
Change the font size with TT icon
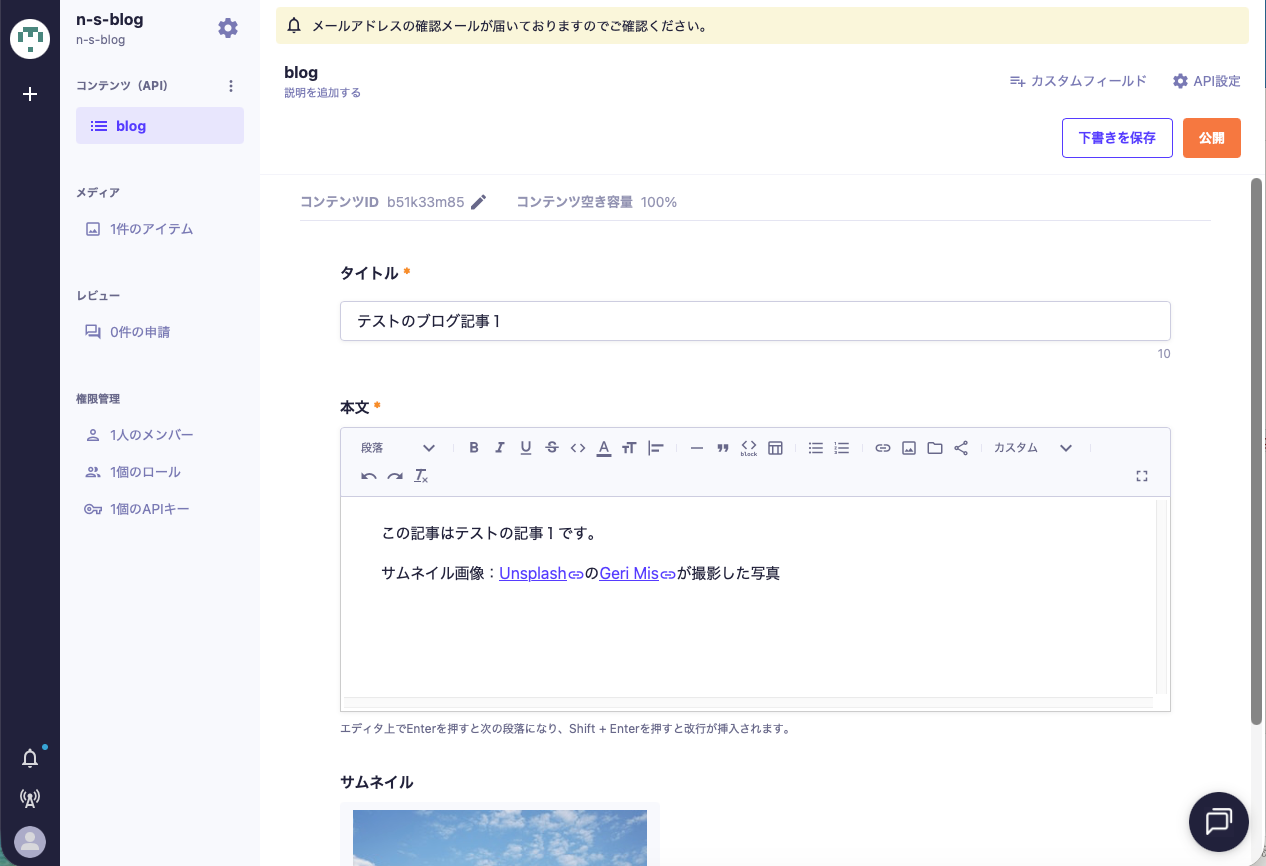(x=629, y=448)
